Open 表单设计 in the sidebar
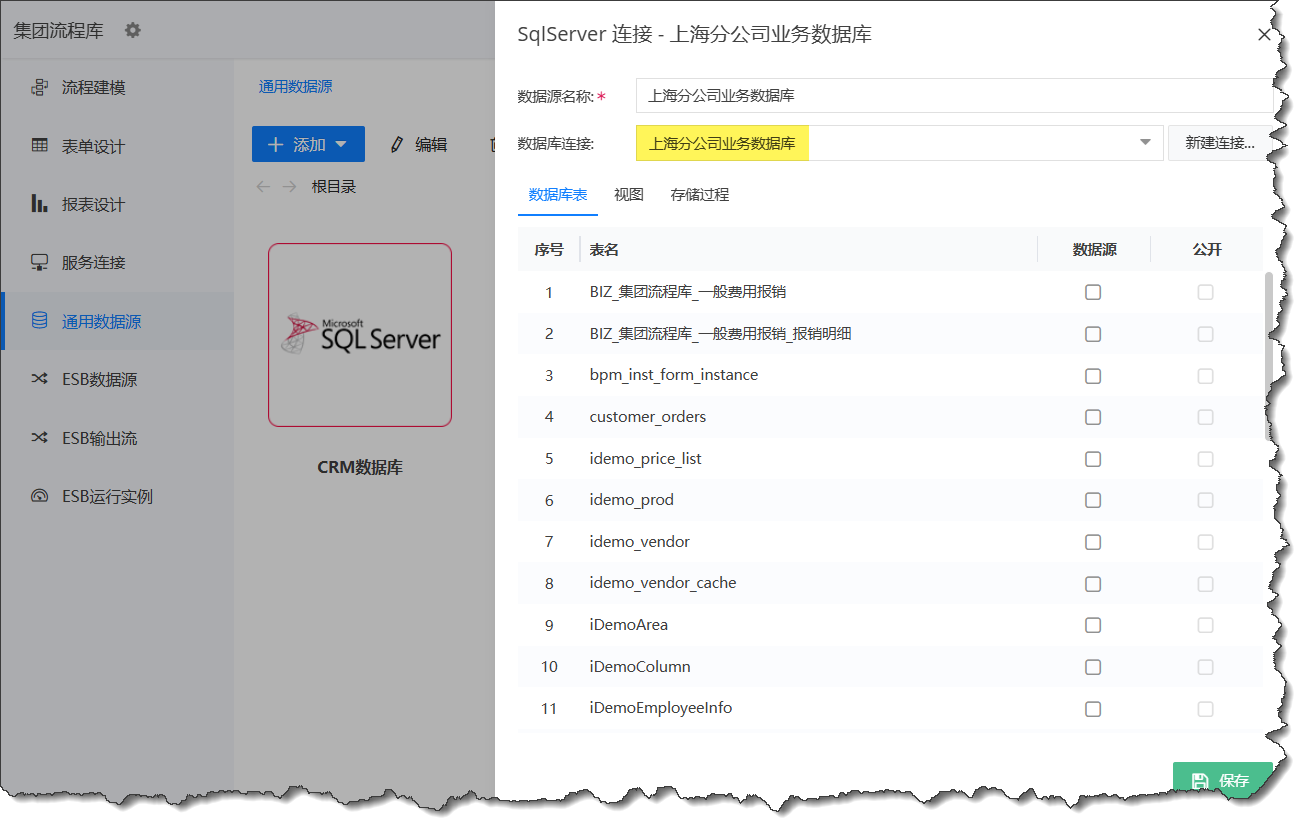Image resolution: width=1310 pixels, height=831 pixels. point(93,146)
